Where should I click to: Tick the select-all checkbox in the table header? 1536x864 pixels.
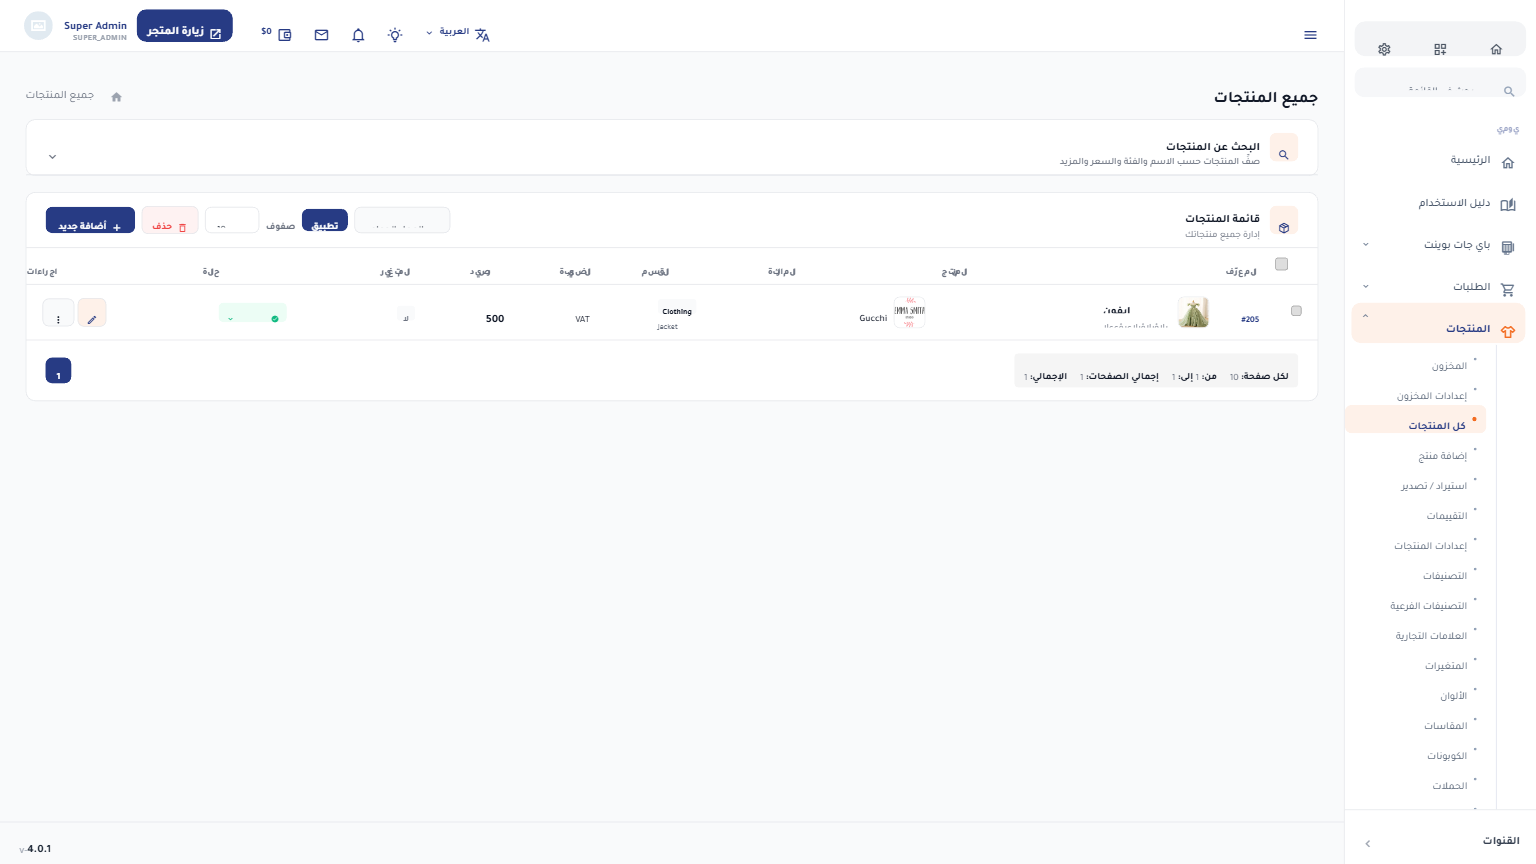(x=1282, y=264)
